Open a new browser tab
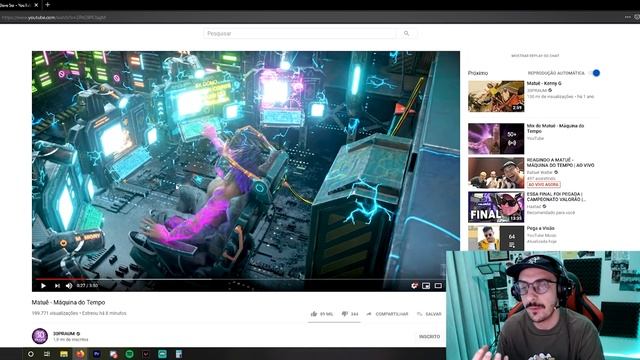Viewport: 640px width, 360px height. (x=47, y=5)
